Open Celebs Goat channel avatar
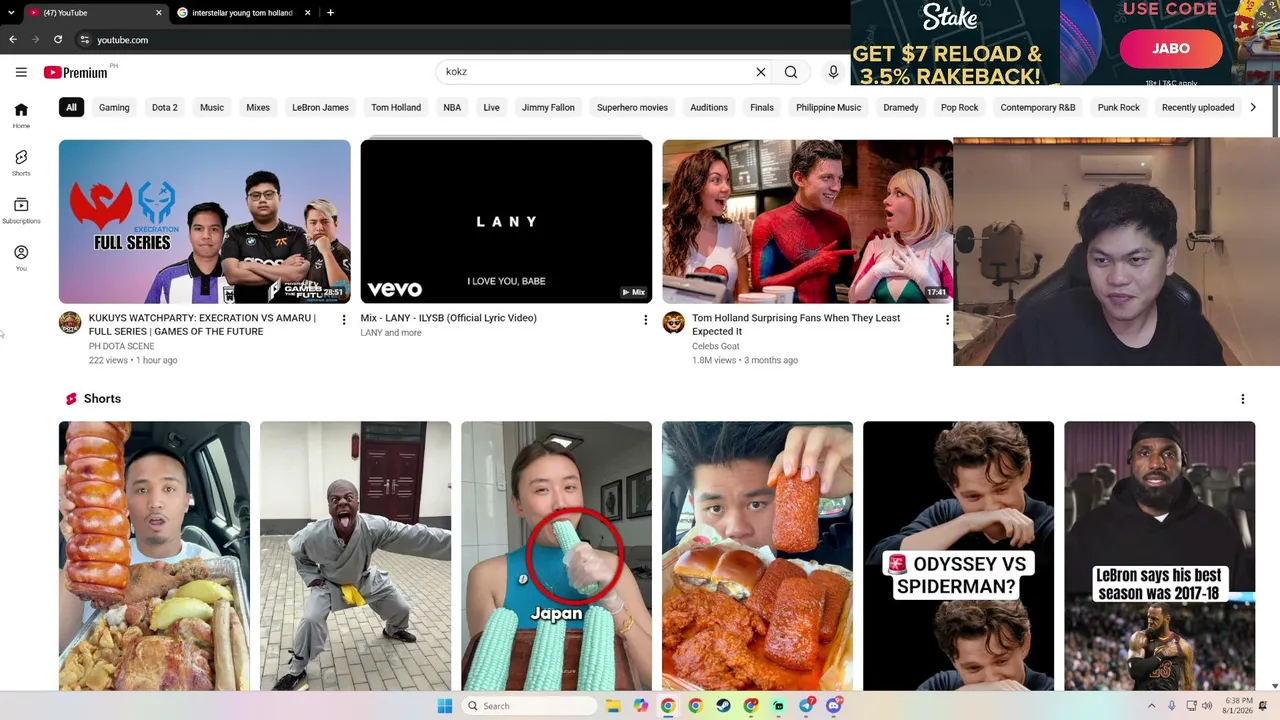Image resolution: width=1280 pixels, height=720 pixels. pos(673,323)
